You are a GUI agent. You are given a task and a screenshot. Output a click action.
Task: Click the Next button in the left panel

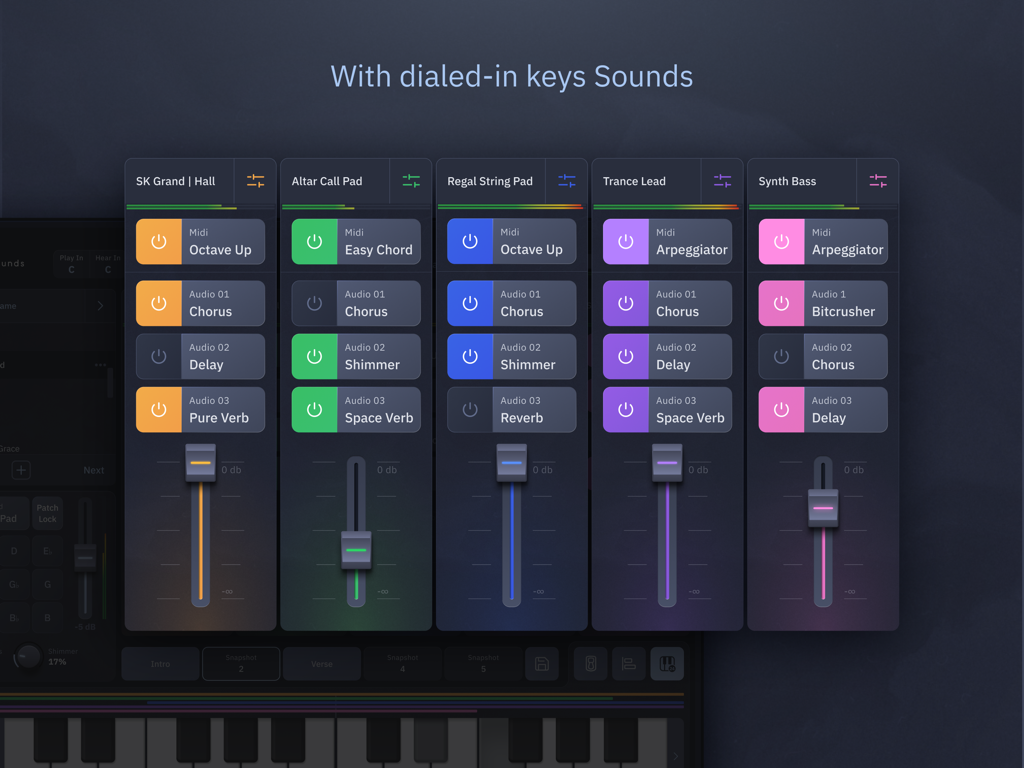tap(96, 469)
